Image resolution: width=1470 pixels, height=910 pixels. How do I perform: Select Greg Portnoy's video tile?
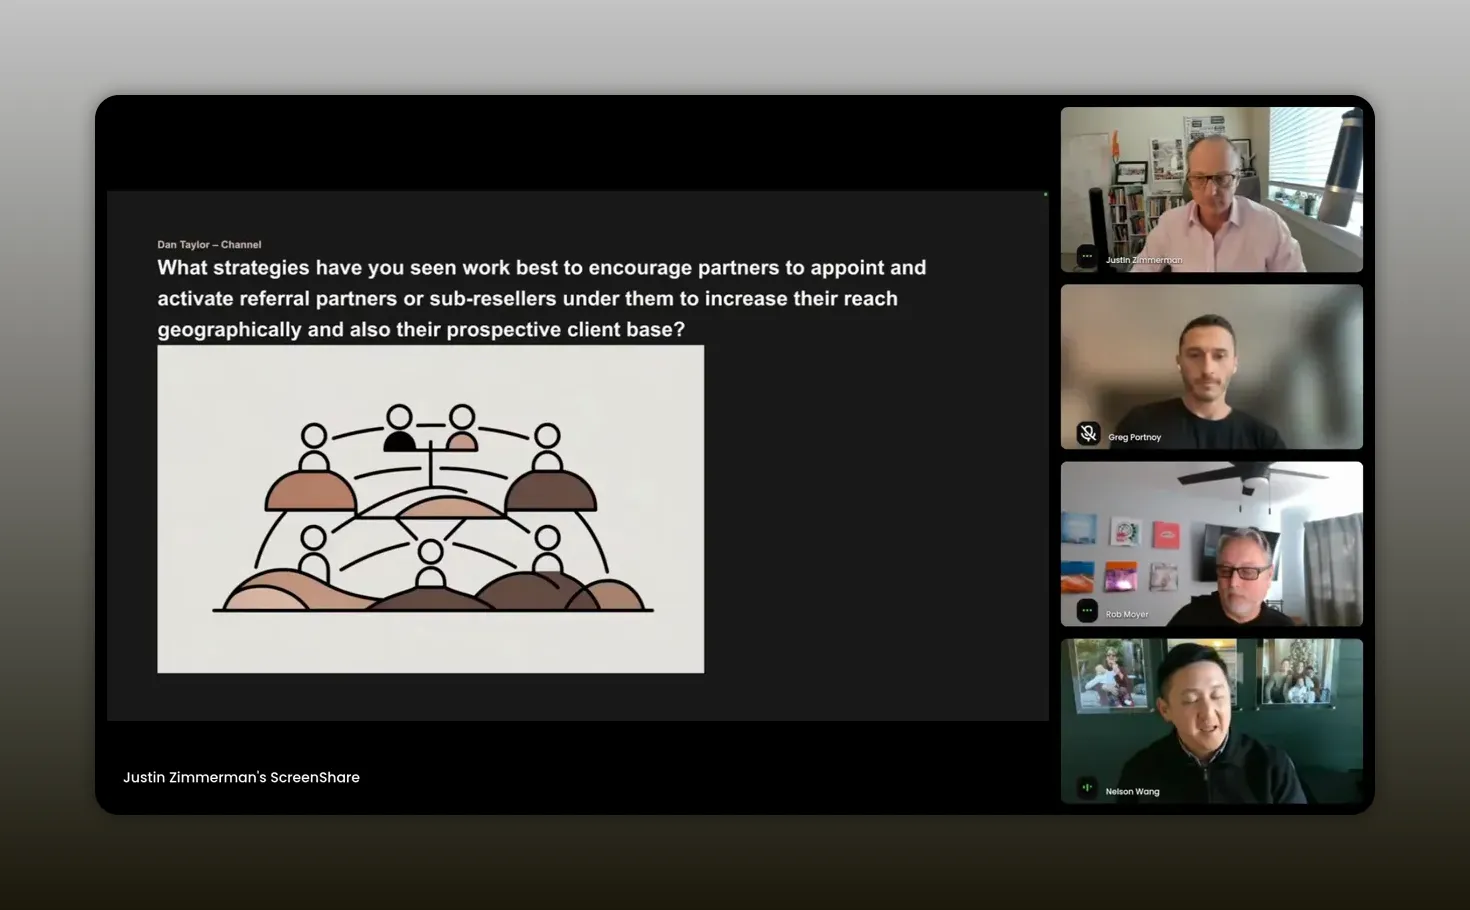(x=1211, y=366)
